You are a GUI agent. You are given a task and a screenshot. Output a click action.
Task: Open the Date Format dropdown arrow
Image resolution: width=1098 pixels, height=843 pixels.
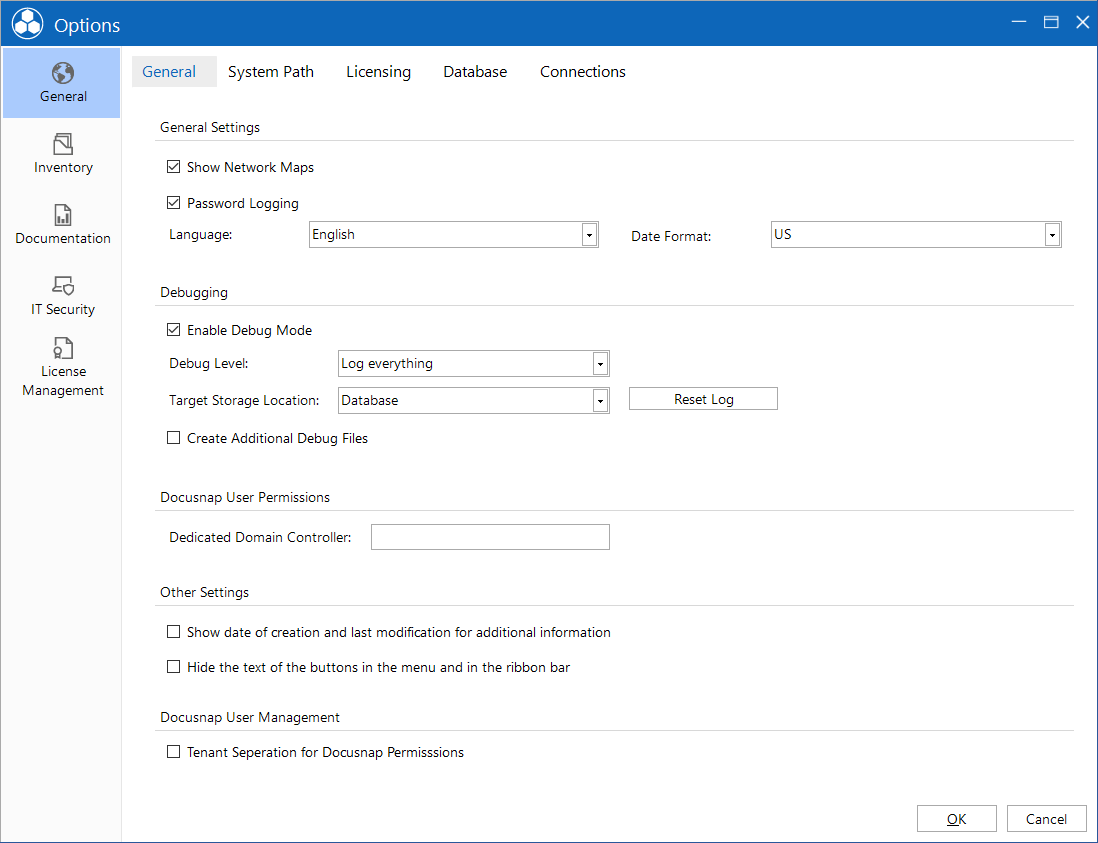click(1052, 235)
